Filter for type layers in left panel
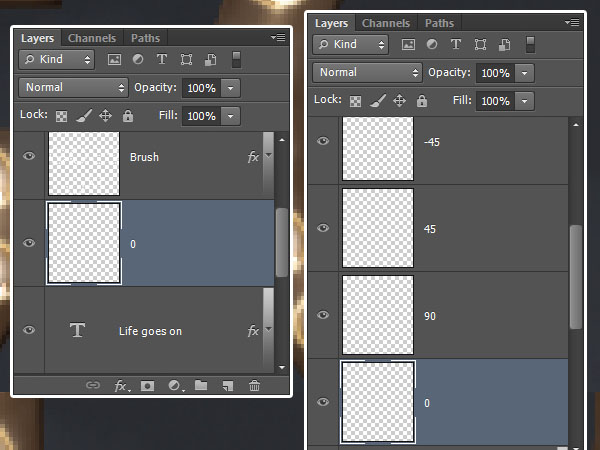 (x=161, y=60)
